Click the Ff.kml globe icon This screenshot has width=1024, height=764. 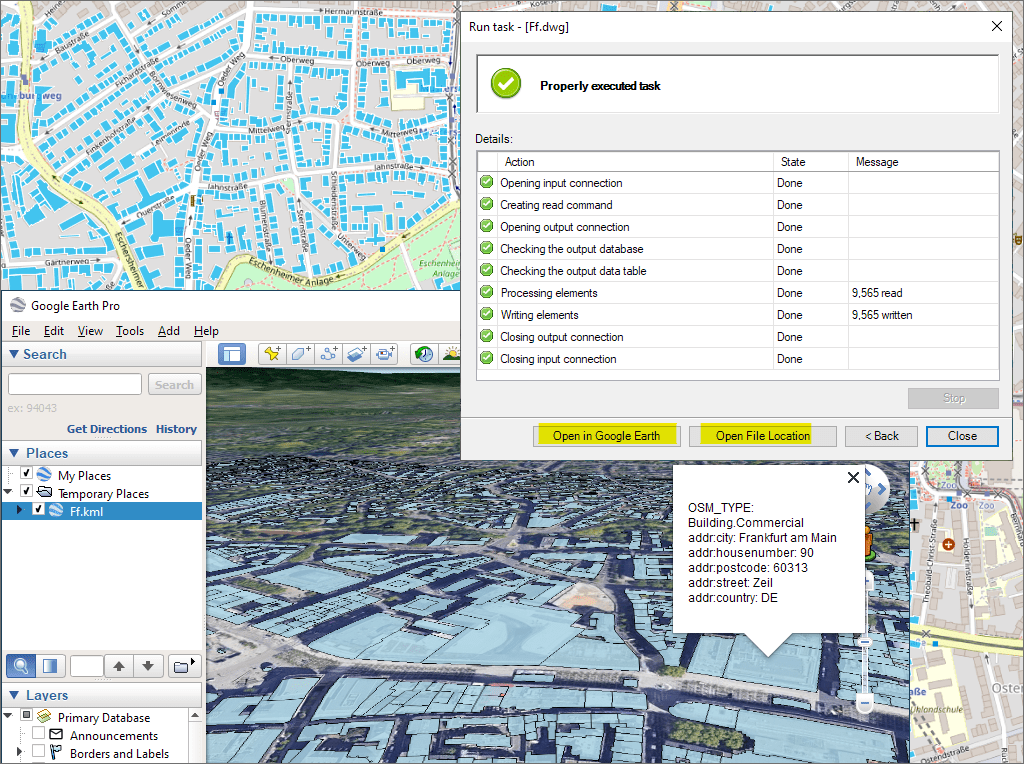coord(56,511)
